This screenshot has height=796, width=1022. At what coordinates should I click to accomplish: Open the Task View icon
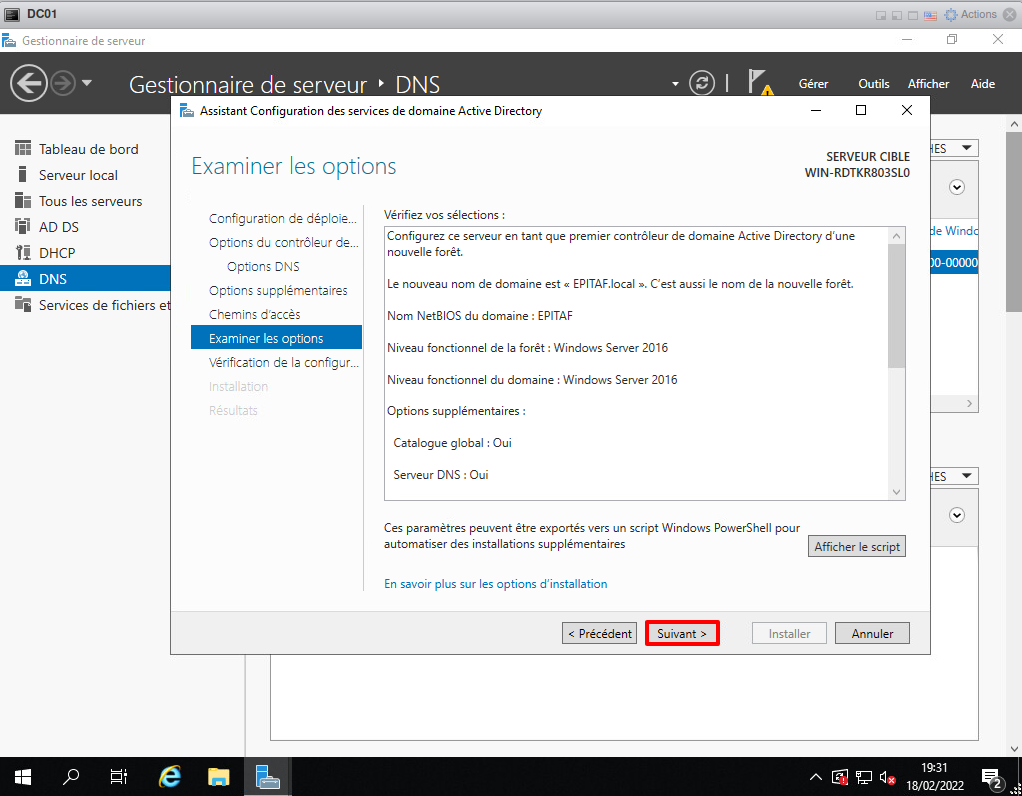pyautogui.click(x=119, y=776)
